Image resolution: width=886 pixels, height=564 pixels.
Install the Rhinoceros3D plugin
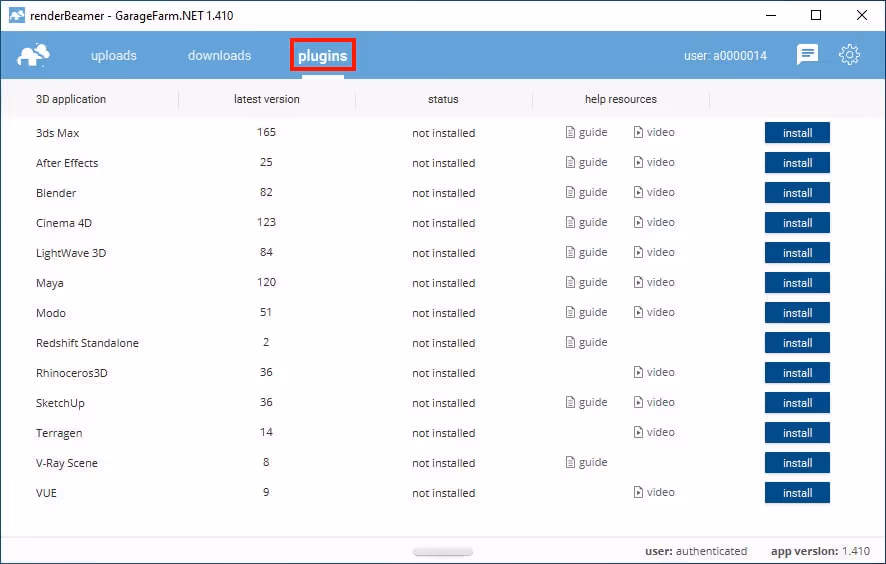click(797, 372)
